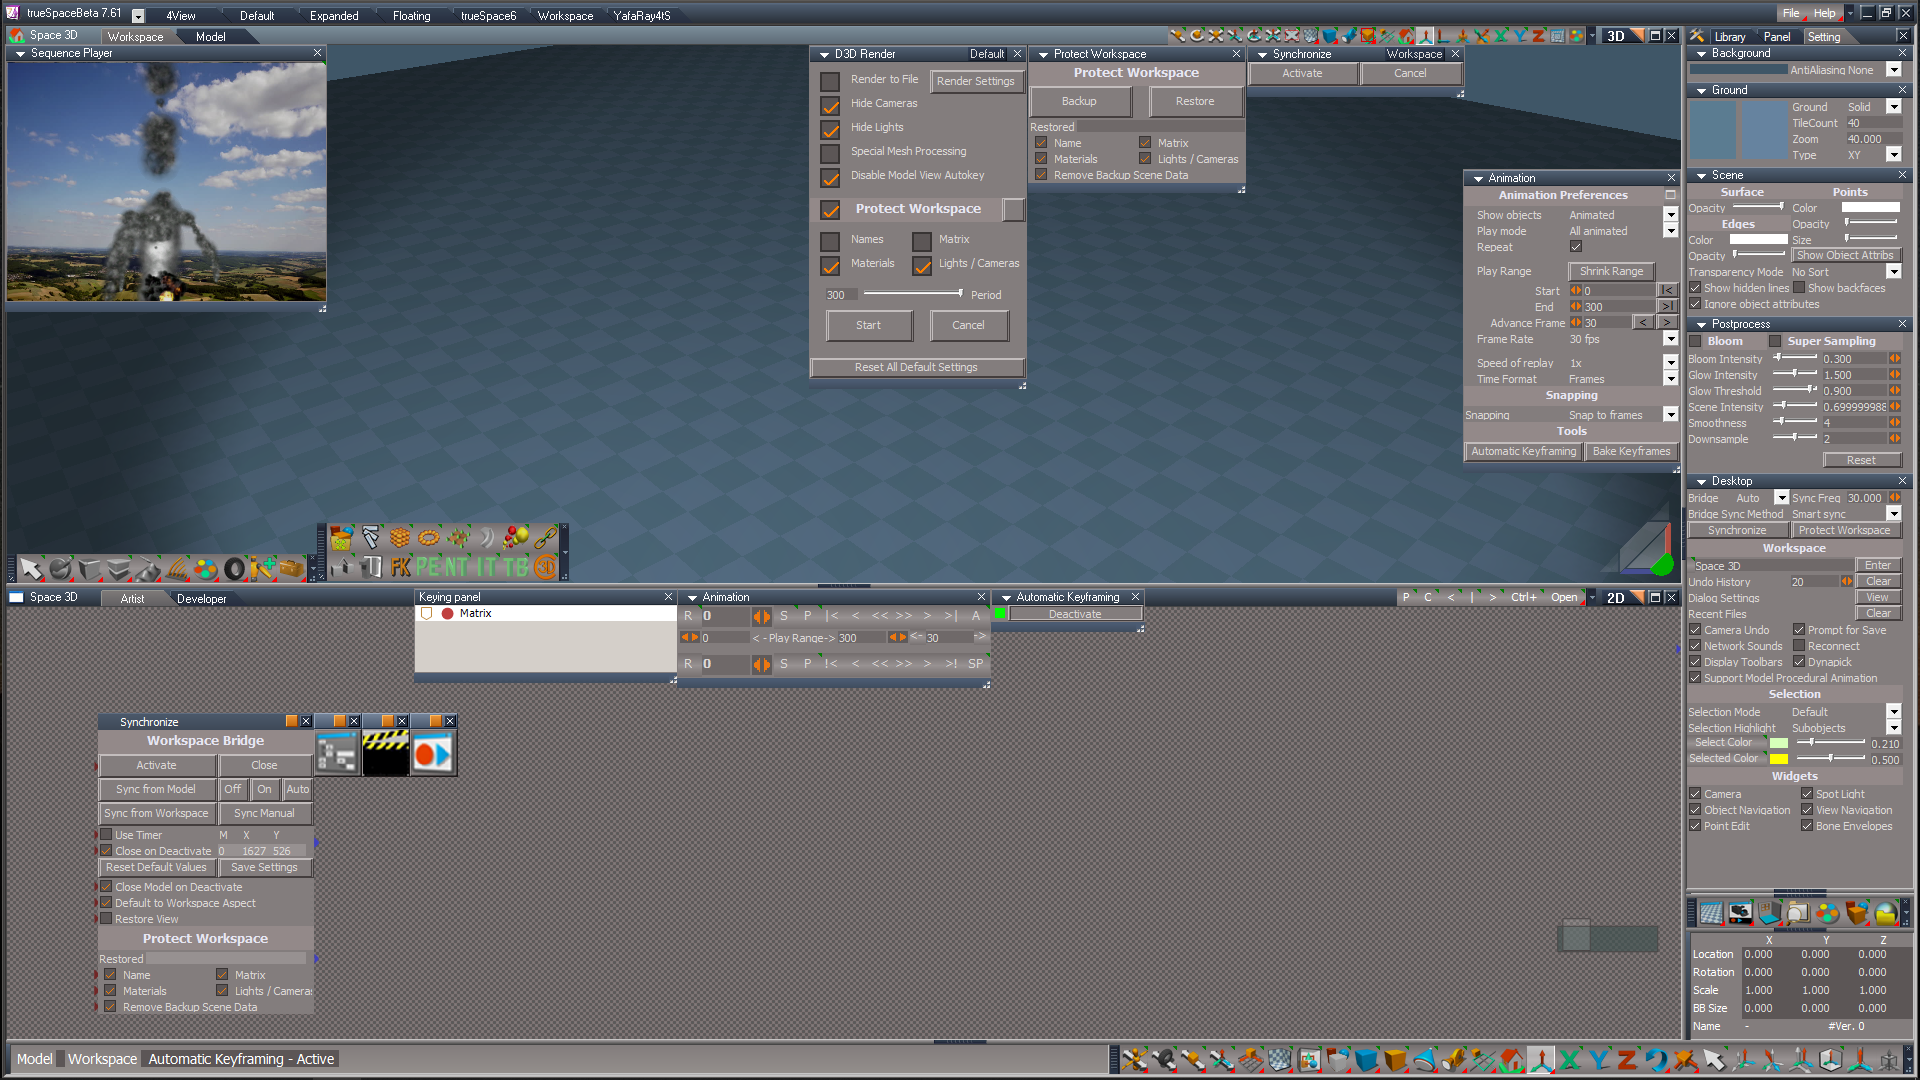Click the blue cube icon in the bottom toolbar
The height and width of the screenshot is (1080, 1920).
[x=1367, y=1060]
